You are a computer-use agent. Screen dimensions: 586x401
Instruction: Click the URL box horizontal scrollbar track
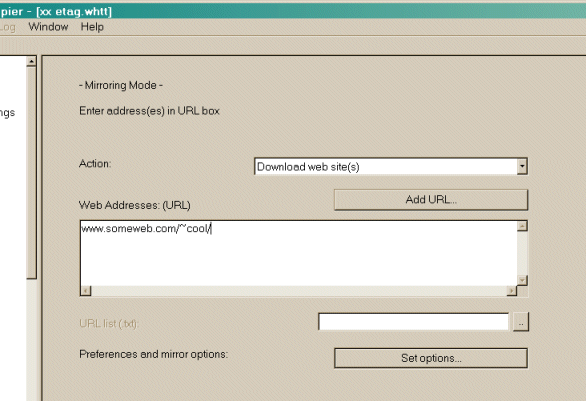[x=299, y=291]
